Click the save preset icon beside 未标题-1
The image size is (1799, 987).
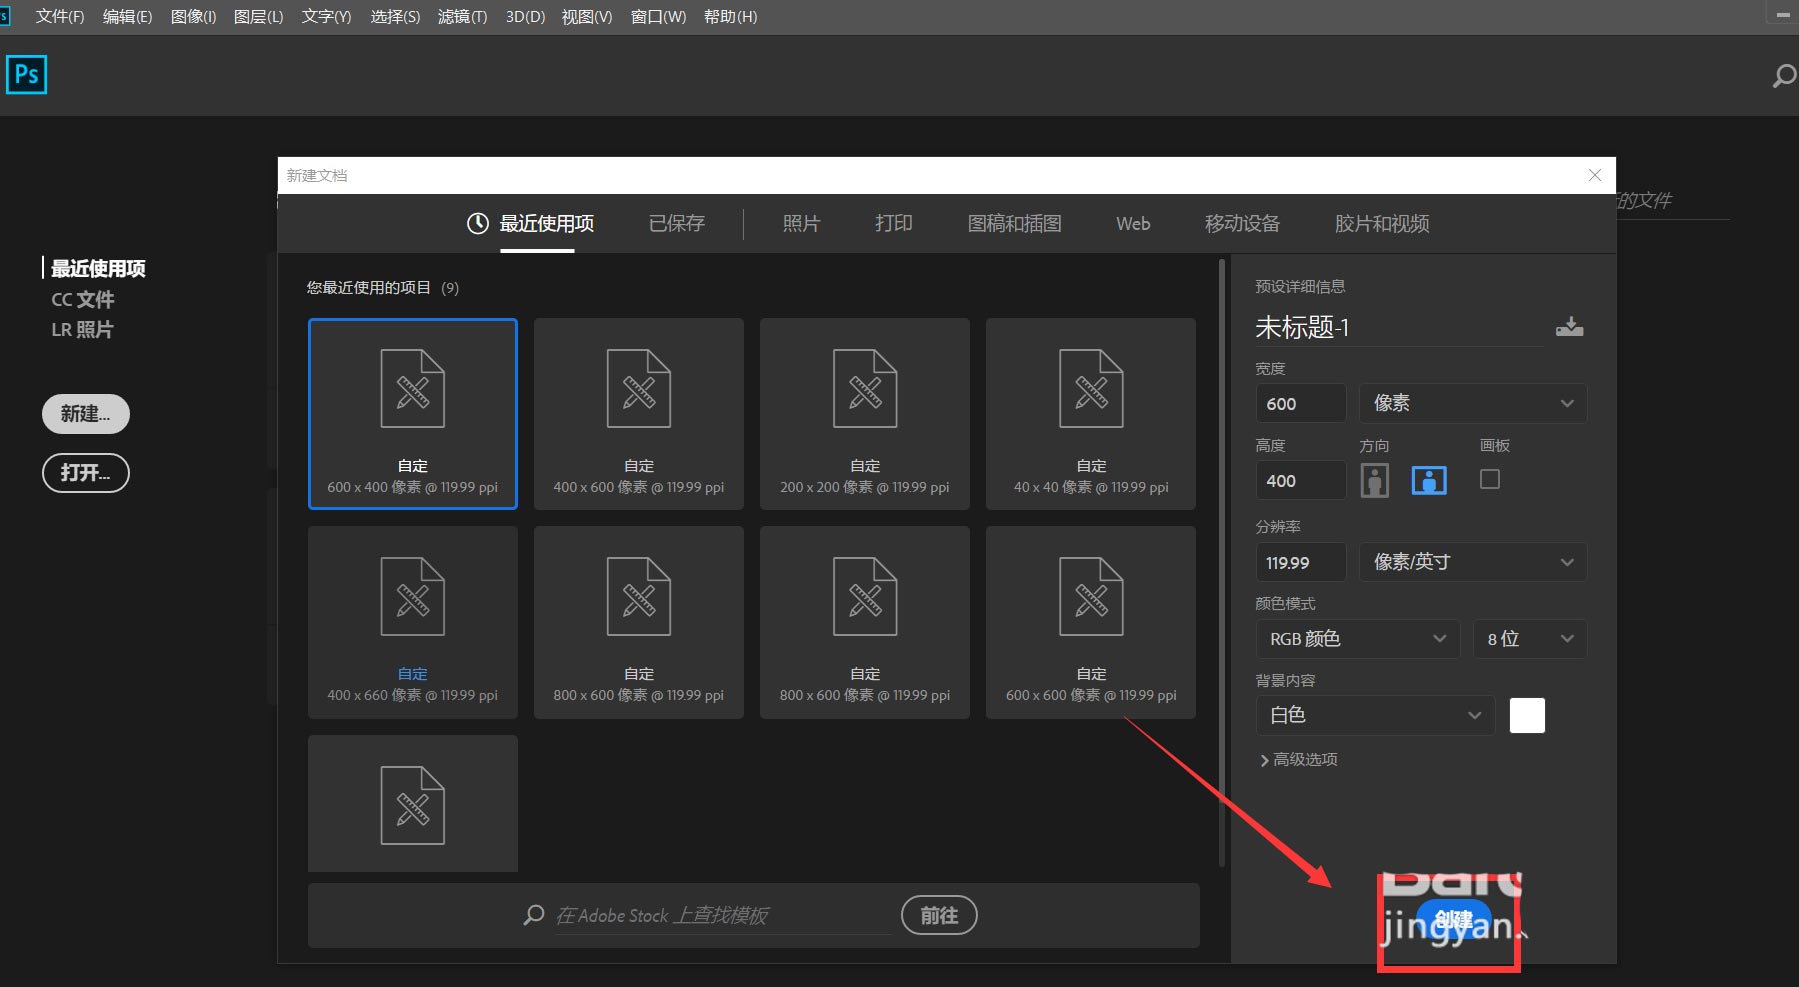point(1569,327)
